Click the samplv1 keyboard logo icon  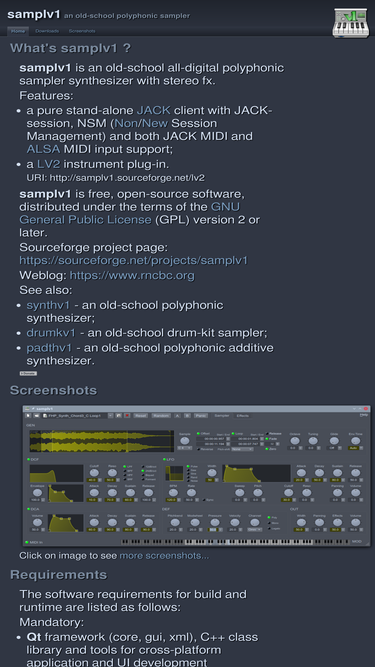pos(351,23)
